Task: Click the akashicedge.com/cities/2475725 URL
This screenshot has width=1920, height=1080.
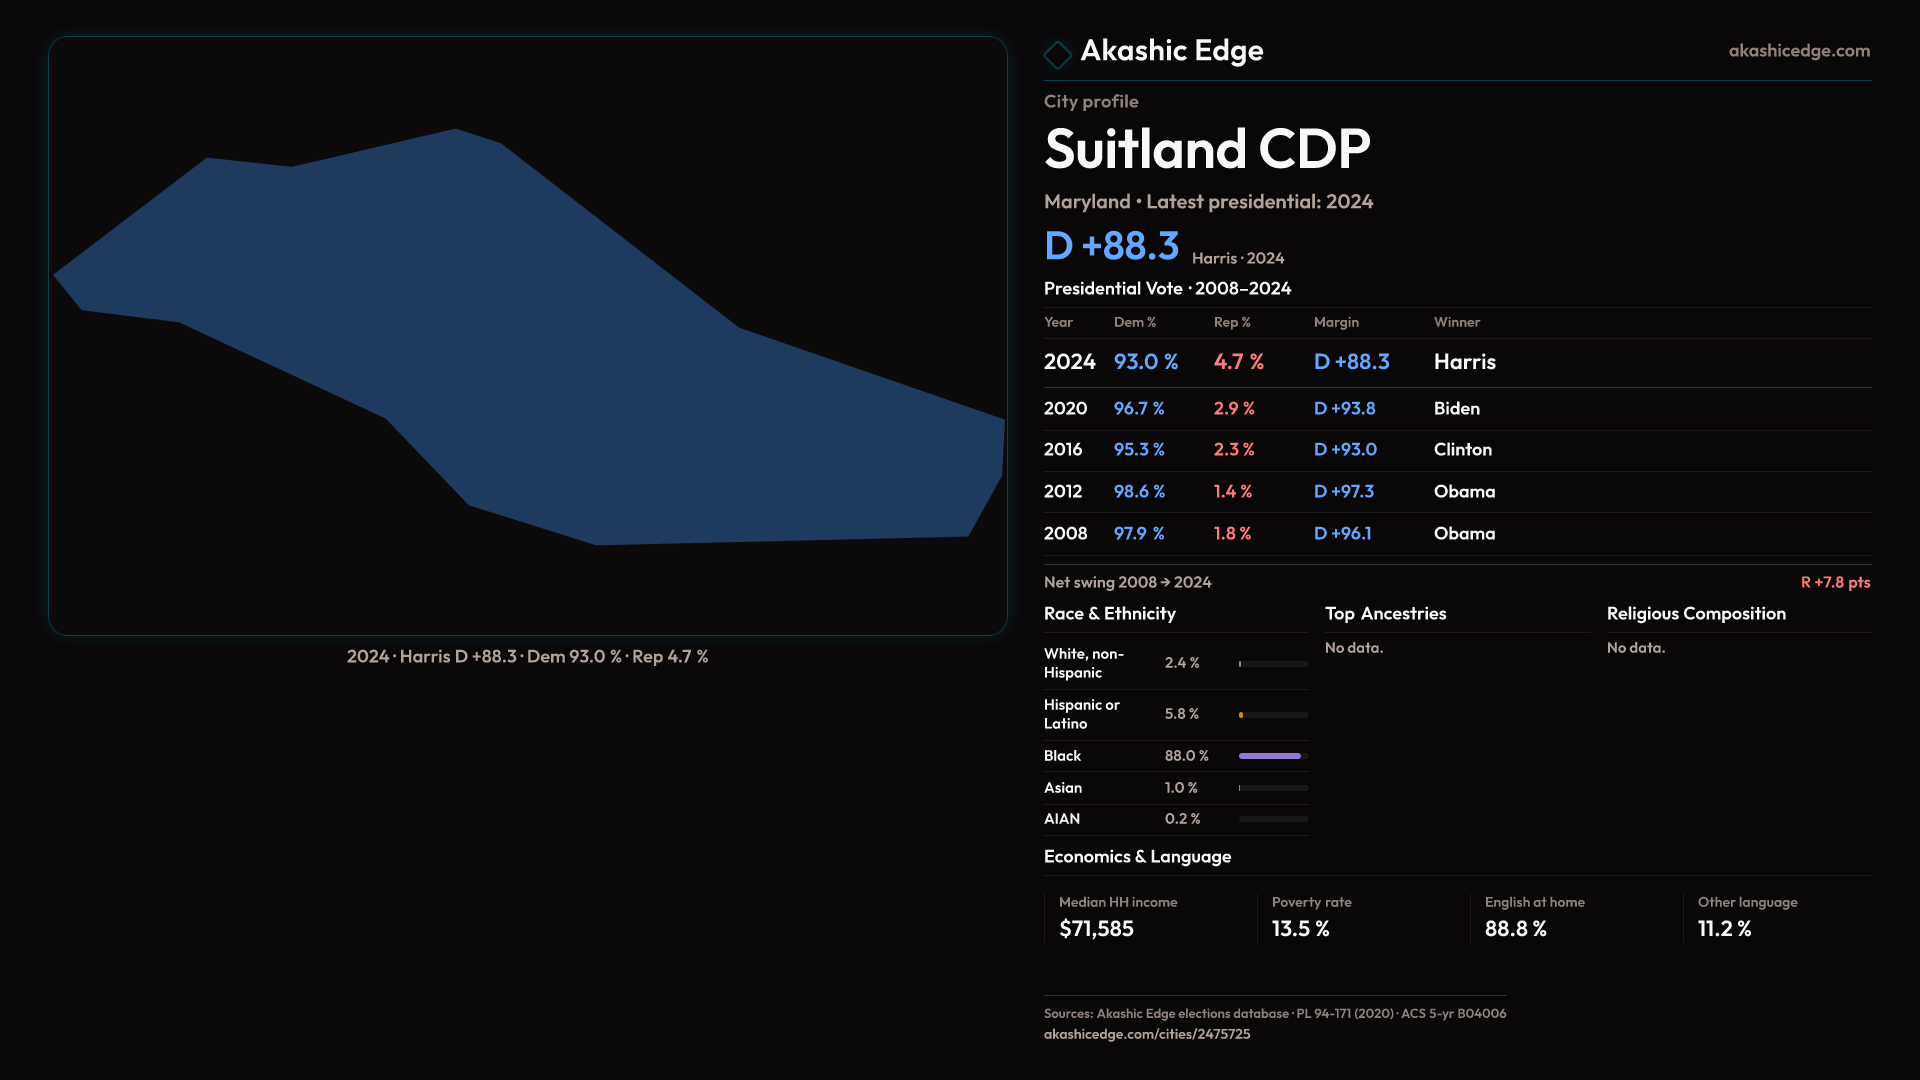Action: pyautogui.click(x=1146, y=1034)
